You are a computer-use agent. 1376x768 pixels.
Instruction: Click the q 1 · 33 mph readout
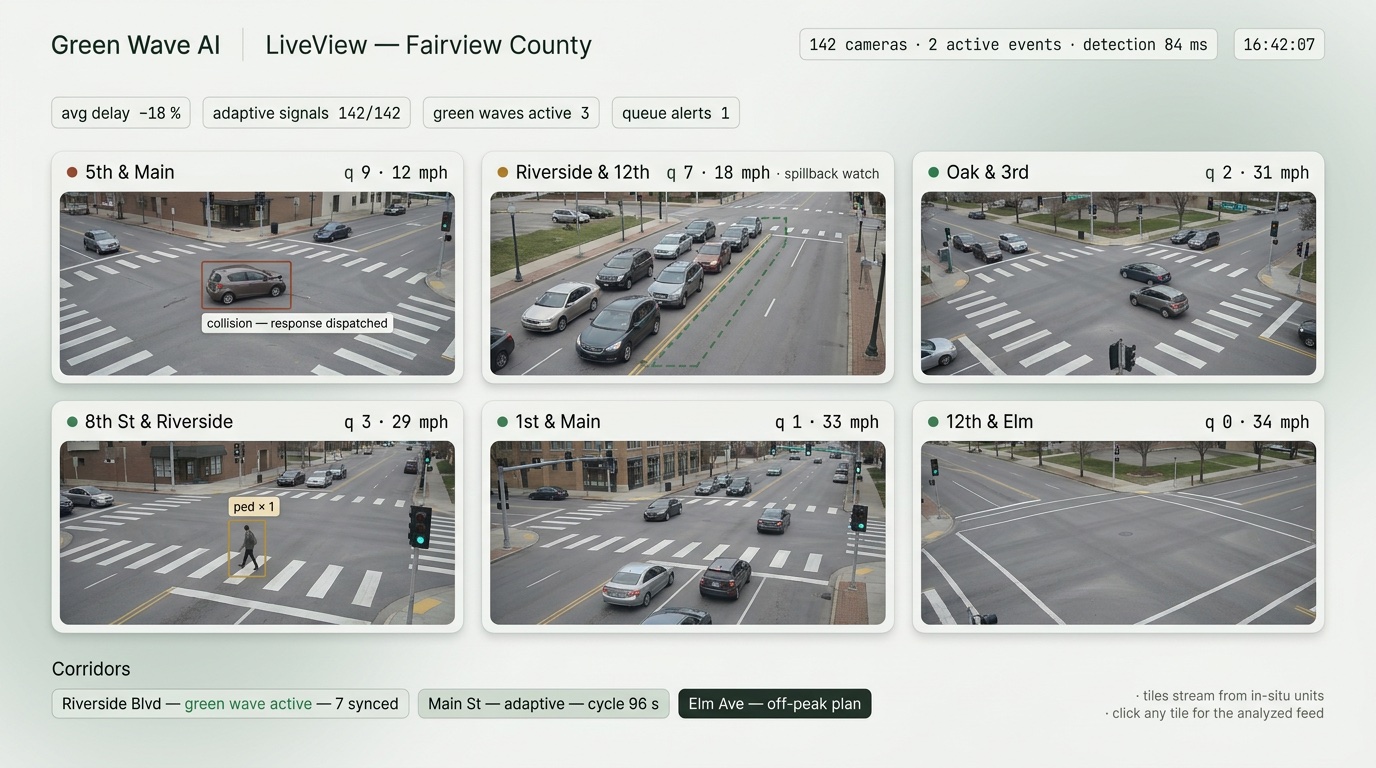click(827, 423)
